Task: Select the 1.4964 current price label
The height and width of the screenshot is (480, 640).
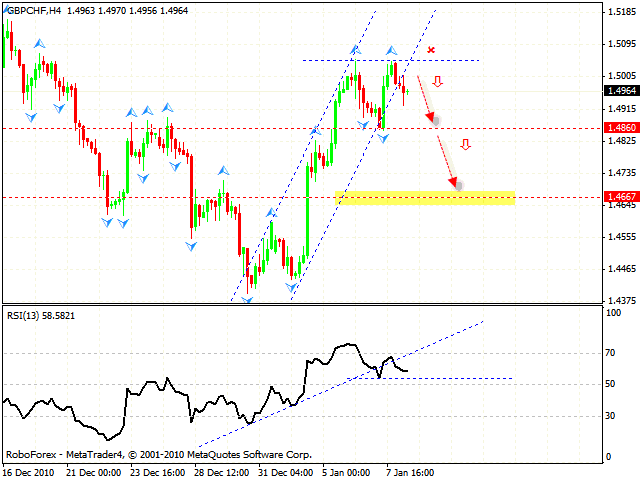Action: [621, 91]
